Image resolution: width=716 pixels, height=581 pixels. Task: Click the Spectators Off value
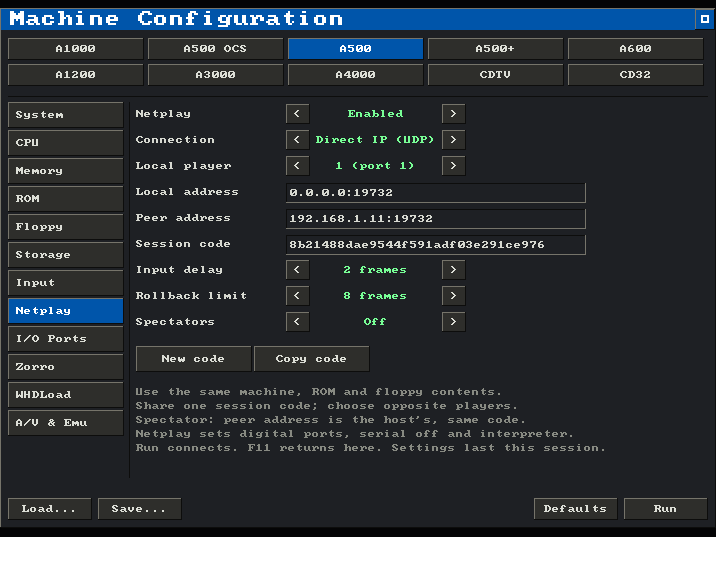coord(375,322)
